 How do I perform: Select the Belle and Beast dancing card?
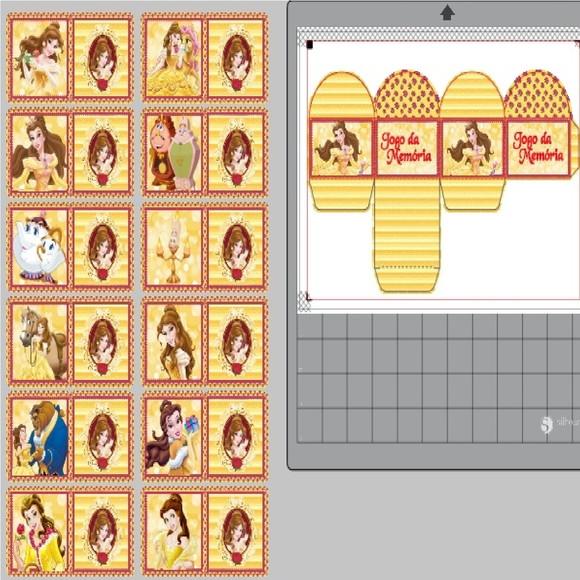click(x=39, y=436)
